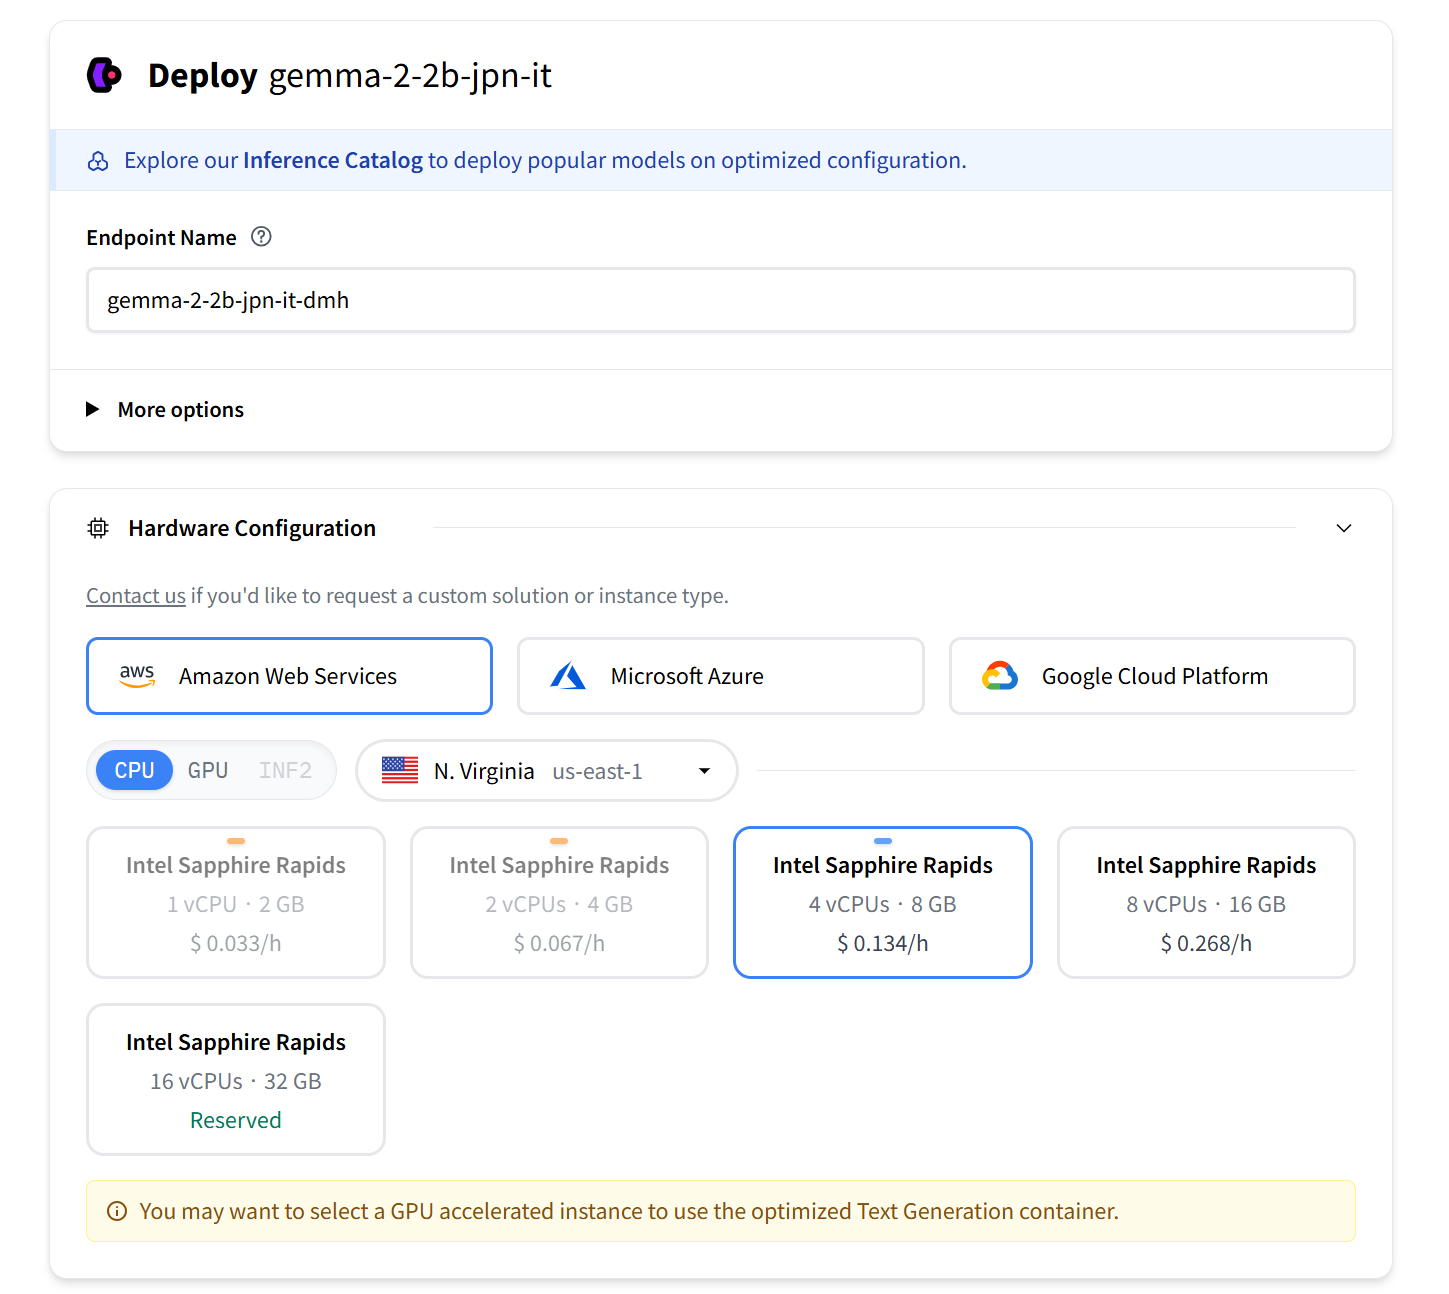This screenshot has width=1449, height=1294.
Task: Click the '$ 0.268/h' price text
Action: pyautogui.click(x=1206, y=943)
